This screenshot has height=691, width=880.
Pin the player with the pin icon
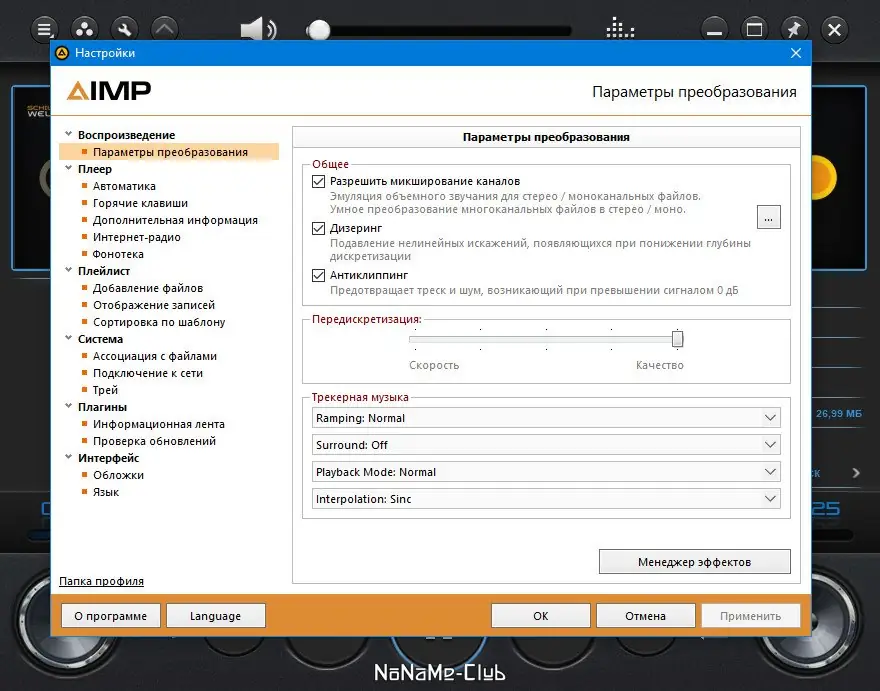pyautogui.click(x=794, y=29)
